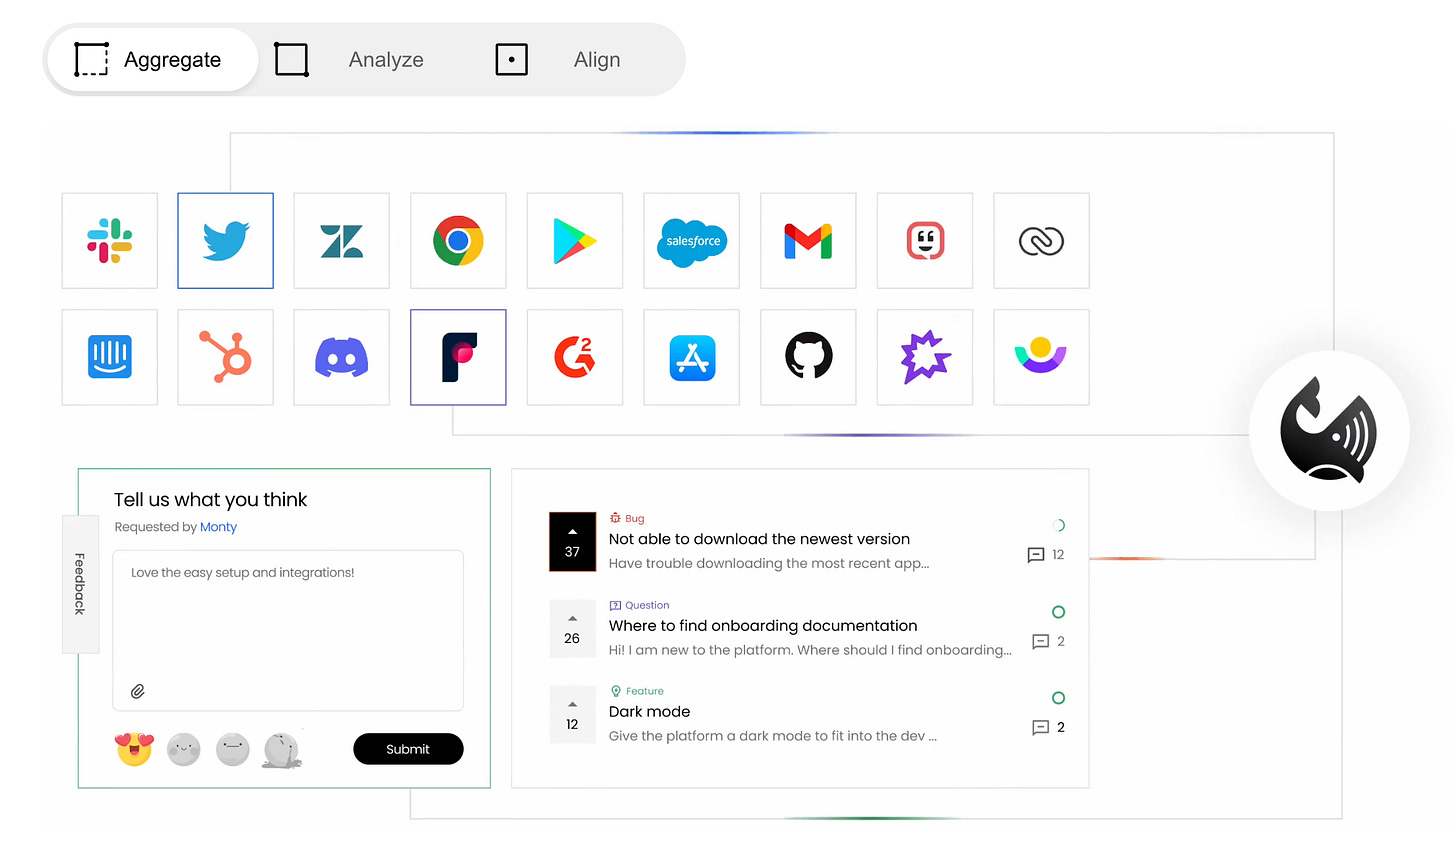Screen dimensions: 1456x868
Task: Click the Question tag label
Action: point(639,605)
